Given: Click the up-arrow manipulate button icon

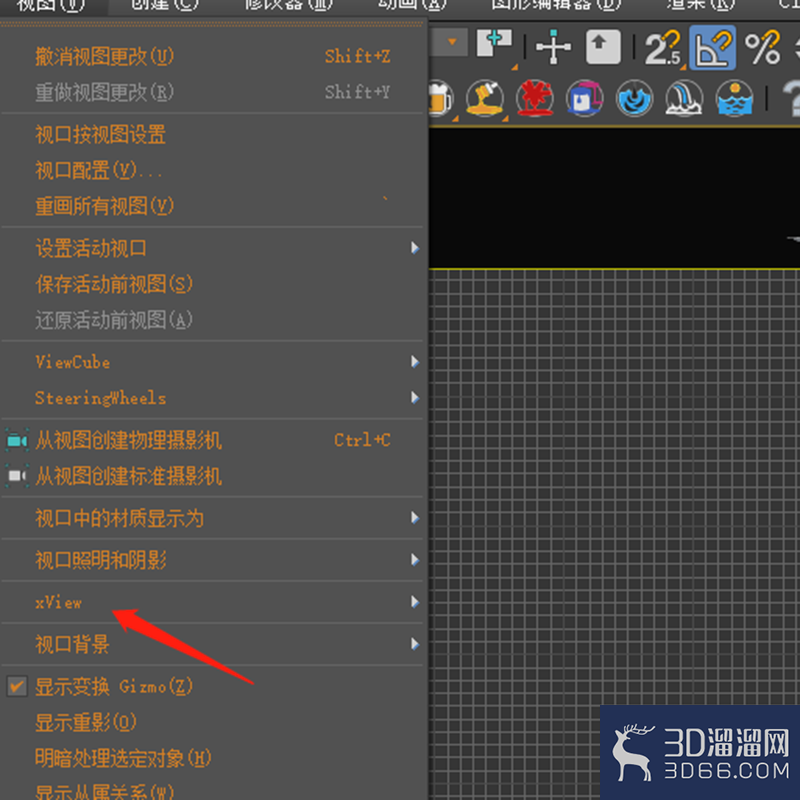Looking at the screenshot, I should coord(603,47).
